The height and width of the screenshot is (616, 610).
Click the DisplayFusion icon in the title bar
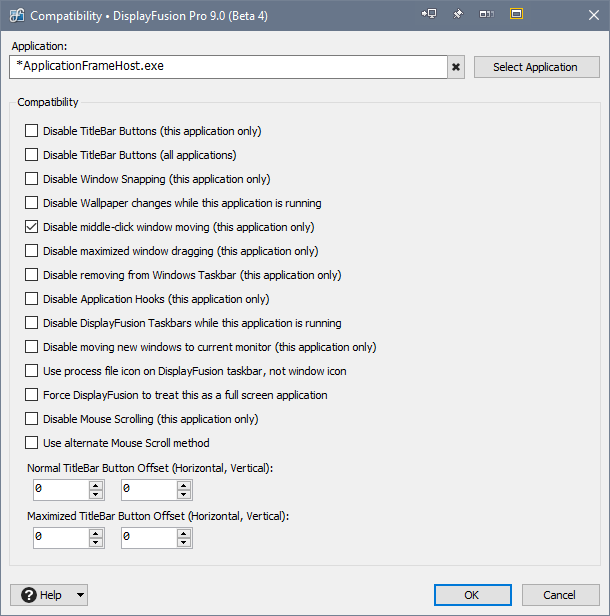click(16, 16)
